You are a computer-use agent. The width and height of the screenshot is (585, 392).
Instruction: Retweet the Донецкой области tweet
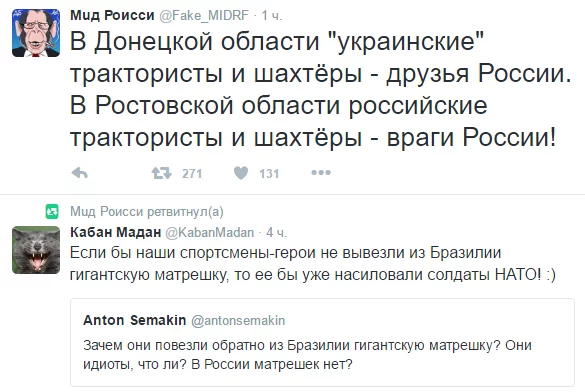point(161,173)
